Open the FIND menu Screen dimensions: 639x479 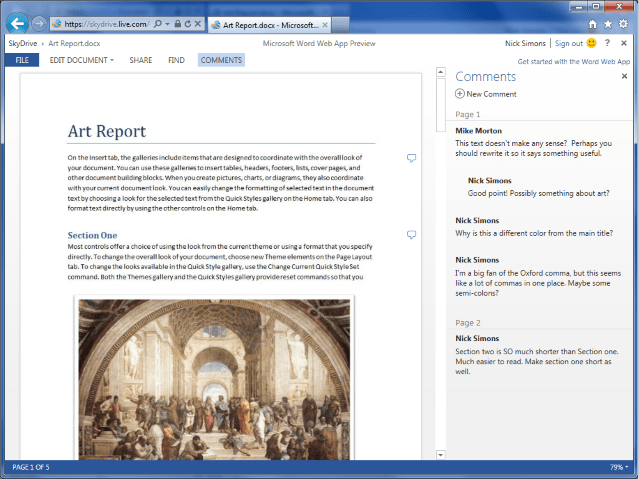tap(176, 60)
